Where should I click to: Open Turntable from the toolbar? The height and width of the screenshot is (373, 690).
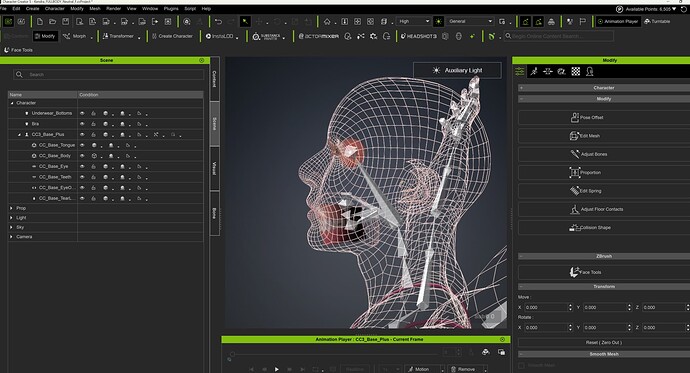tap(657, 21)
